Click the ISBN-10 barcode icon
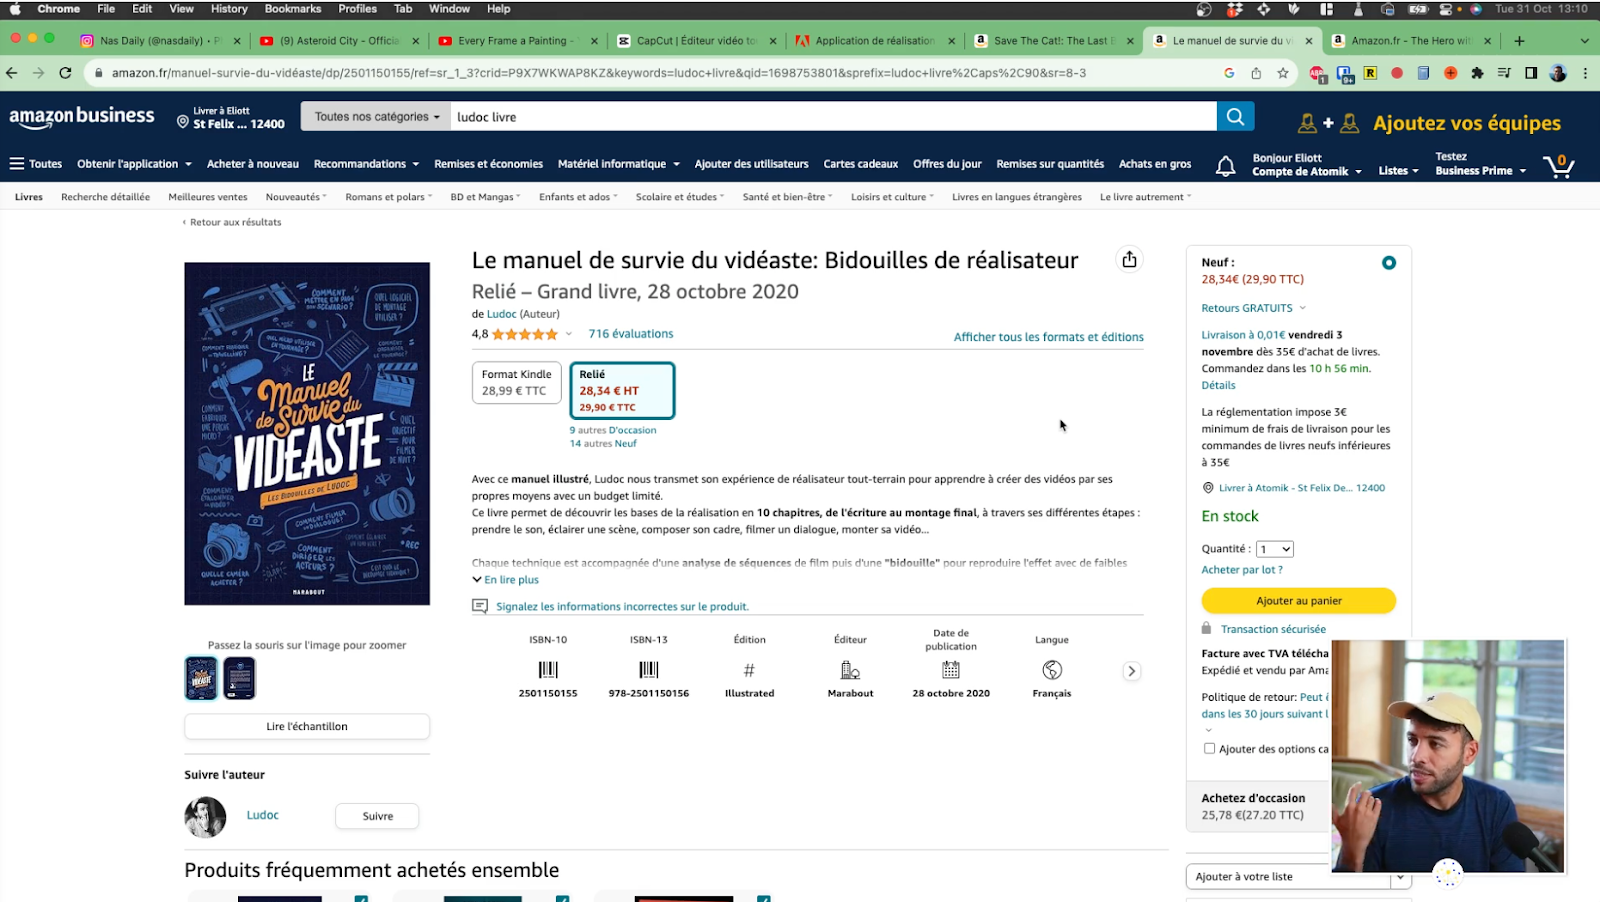The height and width of the screenshot is (902, 1600). pos(548,670)
